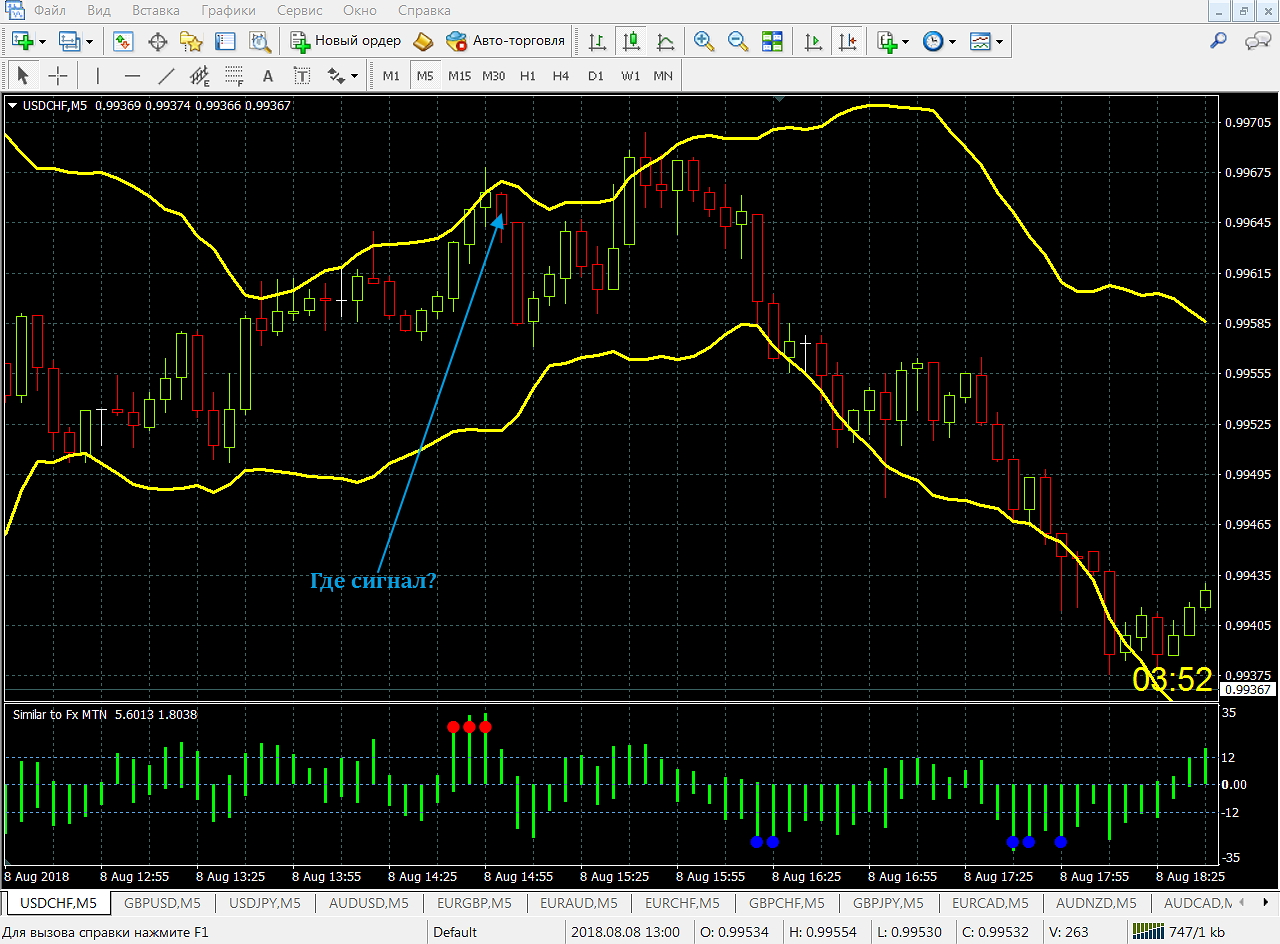Click the Новый ордер button
The height and width of the screenshot is (944, 1280).
(x=346, y=41)
